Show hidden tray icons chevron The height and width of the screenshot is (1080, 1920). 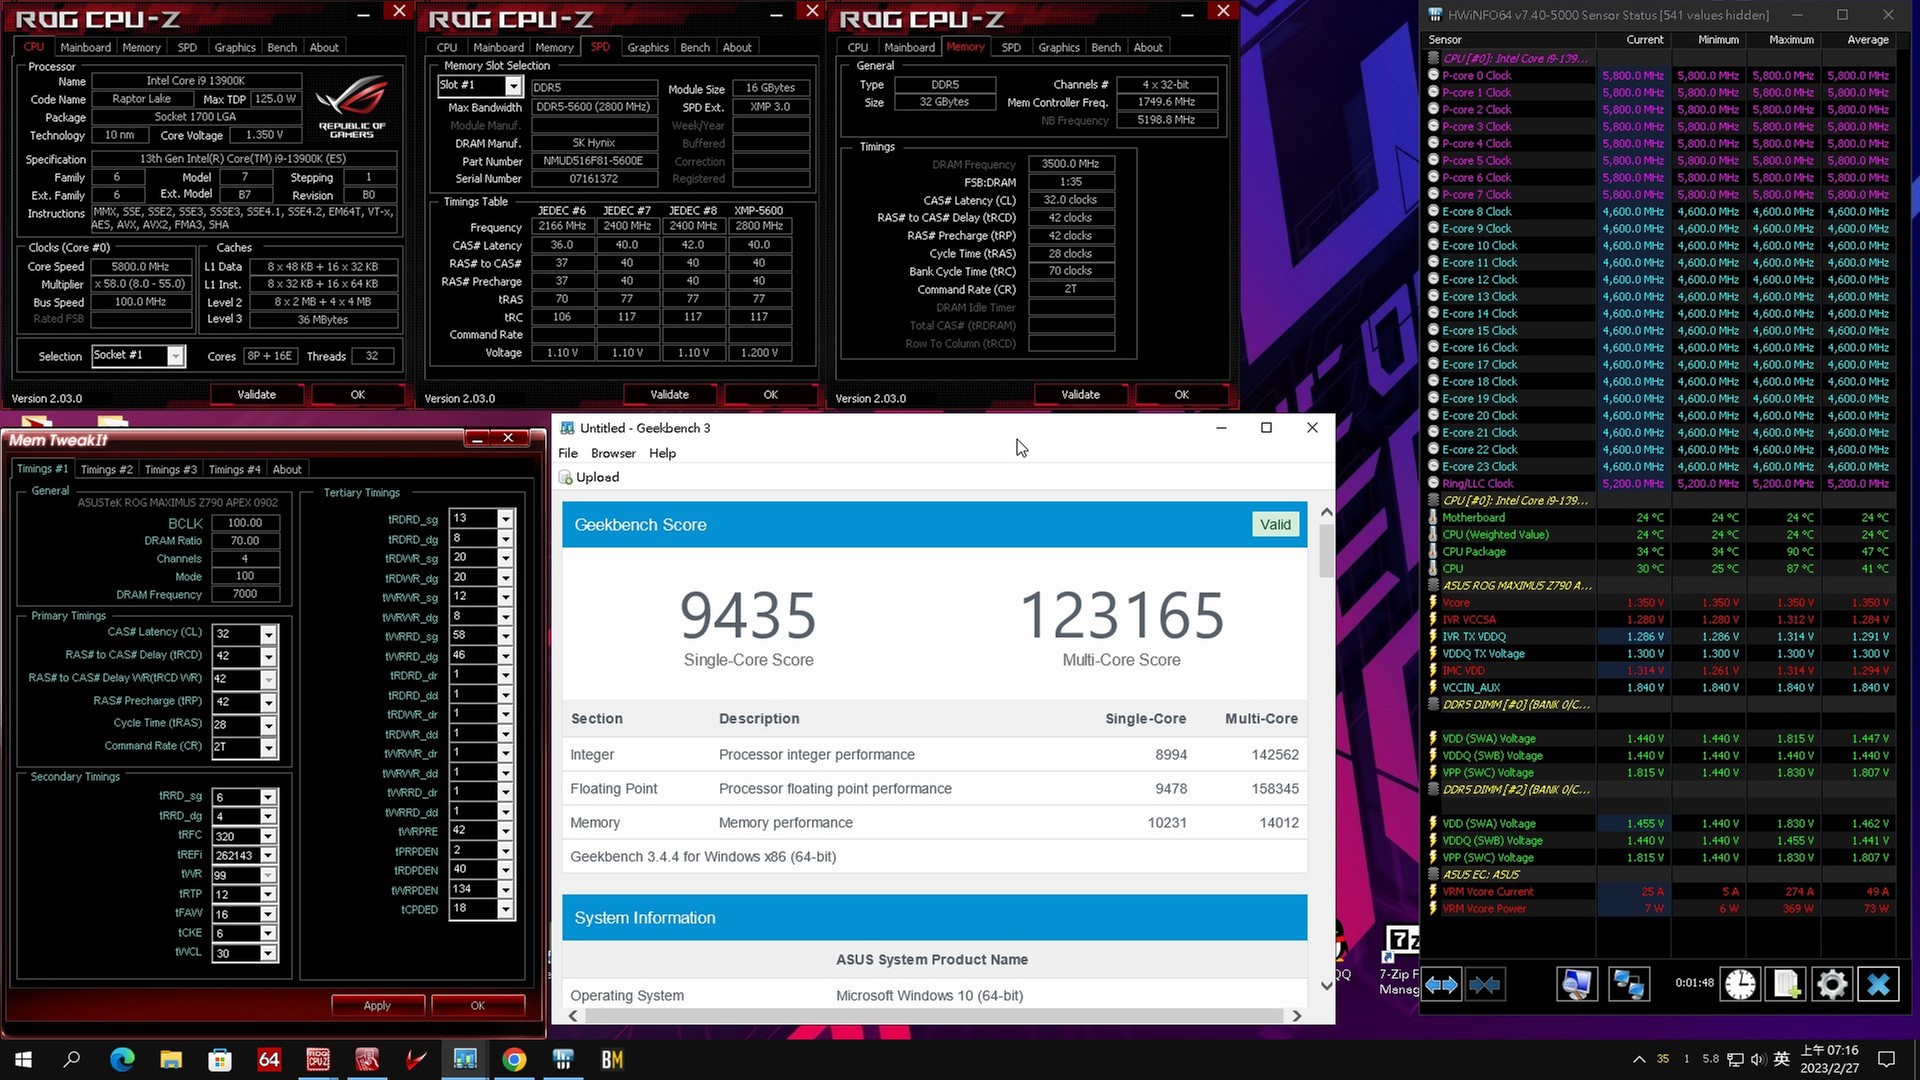click(x=1638, y=1059)
